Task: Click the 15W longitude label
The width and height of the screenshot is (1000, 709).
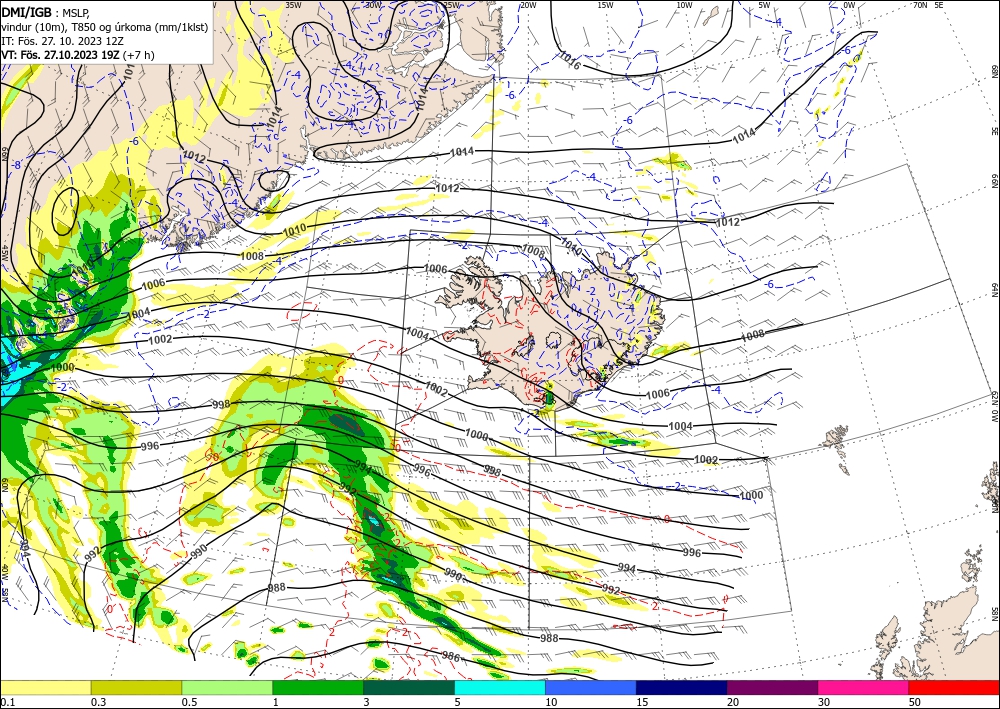Action: coord(605,5)
